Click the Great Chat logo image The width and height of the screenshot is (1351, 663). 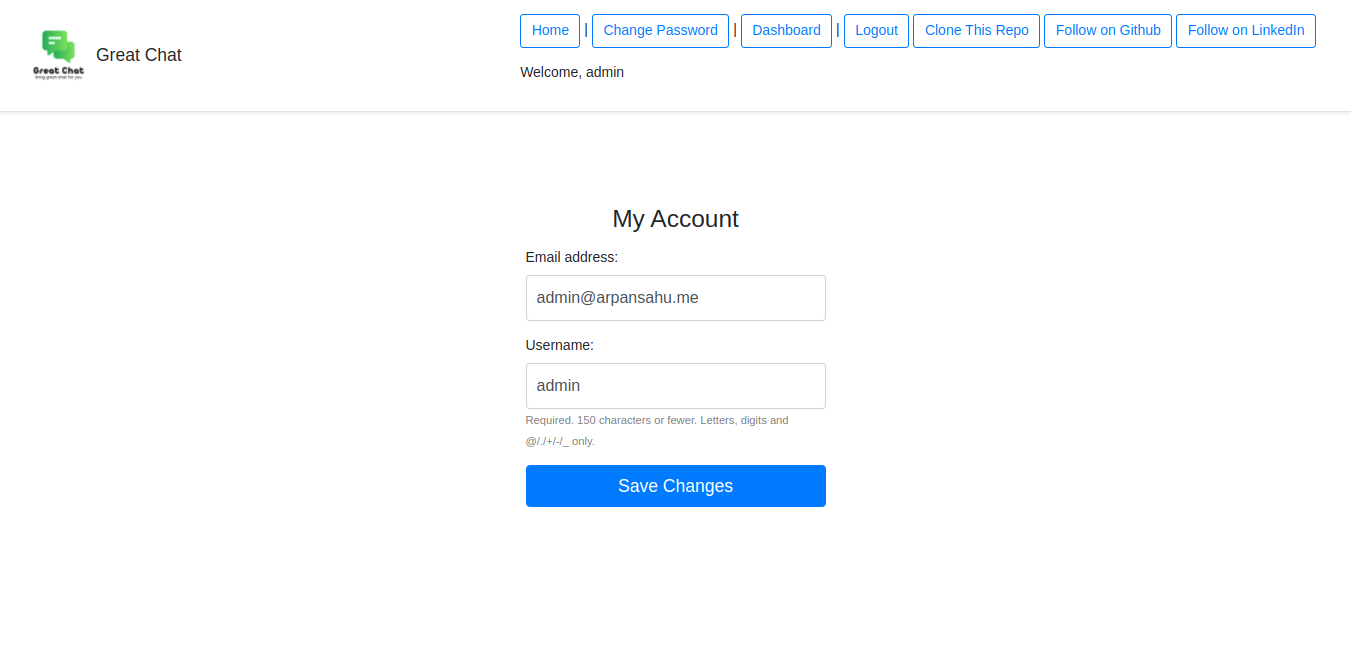click(x=58, y=55)
